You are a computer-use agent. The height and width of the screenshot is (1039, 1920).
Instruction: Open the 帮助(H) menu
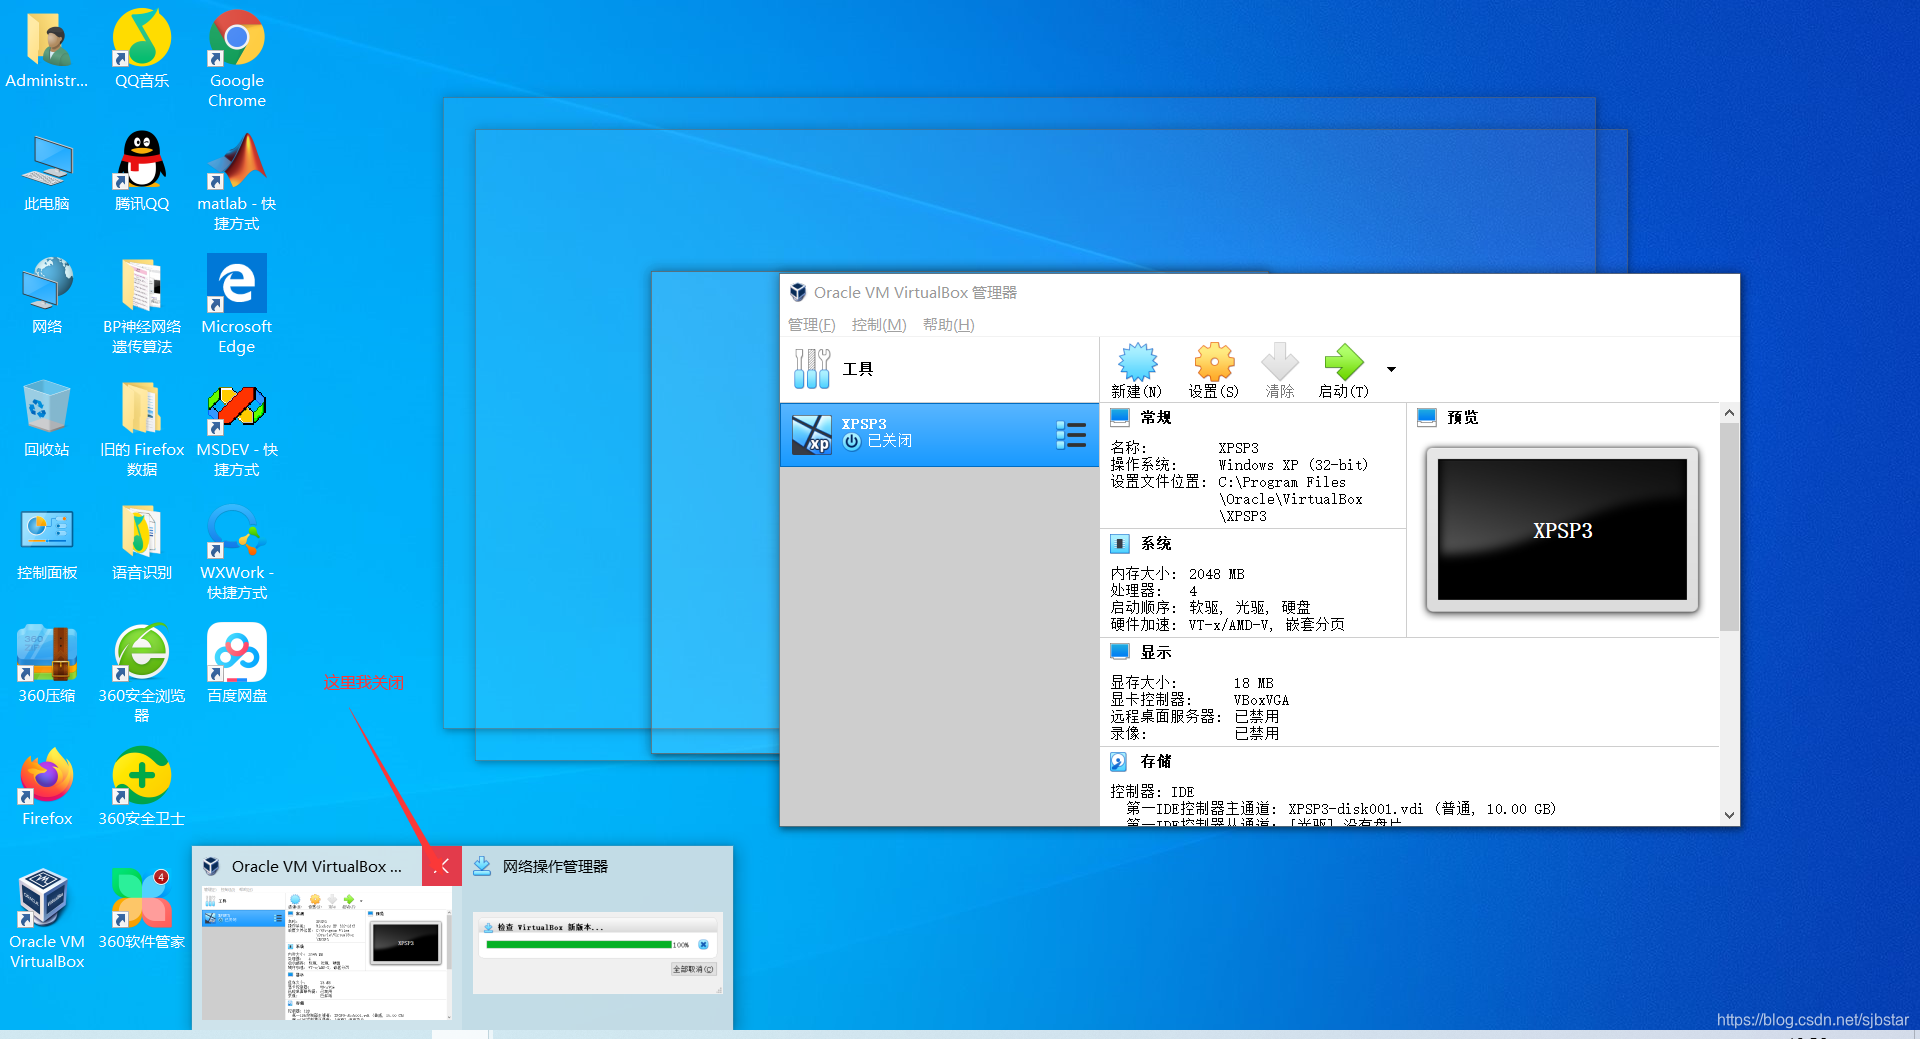click(x=948, y=325)
